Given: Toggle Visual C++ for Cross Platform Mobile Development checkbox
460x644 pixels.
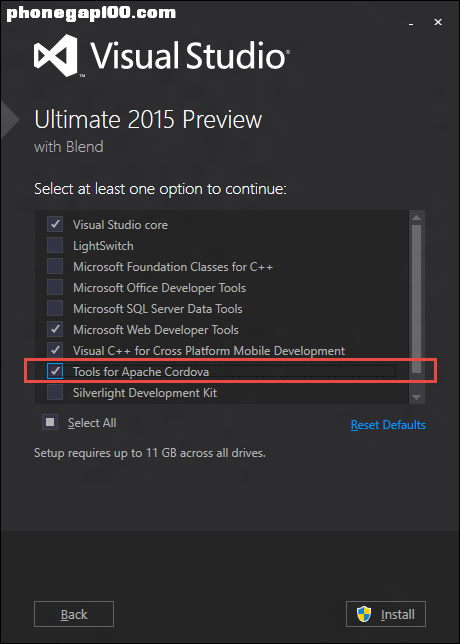Looking at the screenshot, I should [55, 350].
